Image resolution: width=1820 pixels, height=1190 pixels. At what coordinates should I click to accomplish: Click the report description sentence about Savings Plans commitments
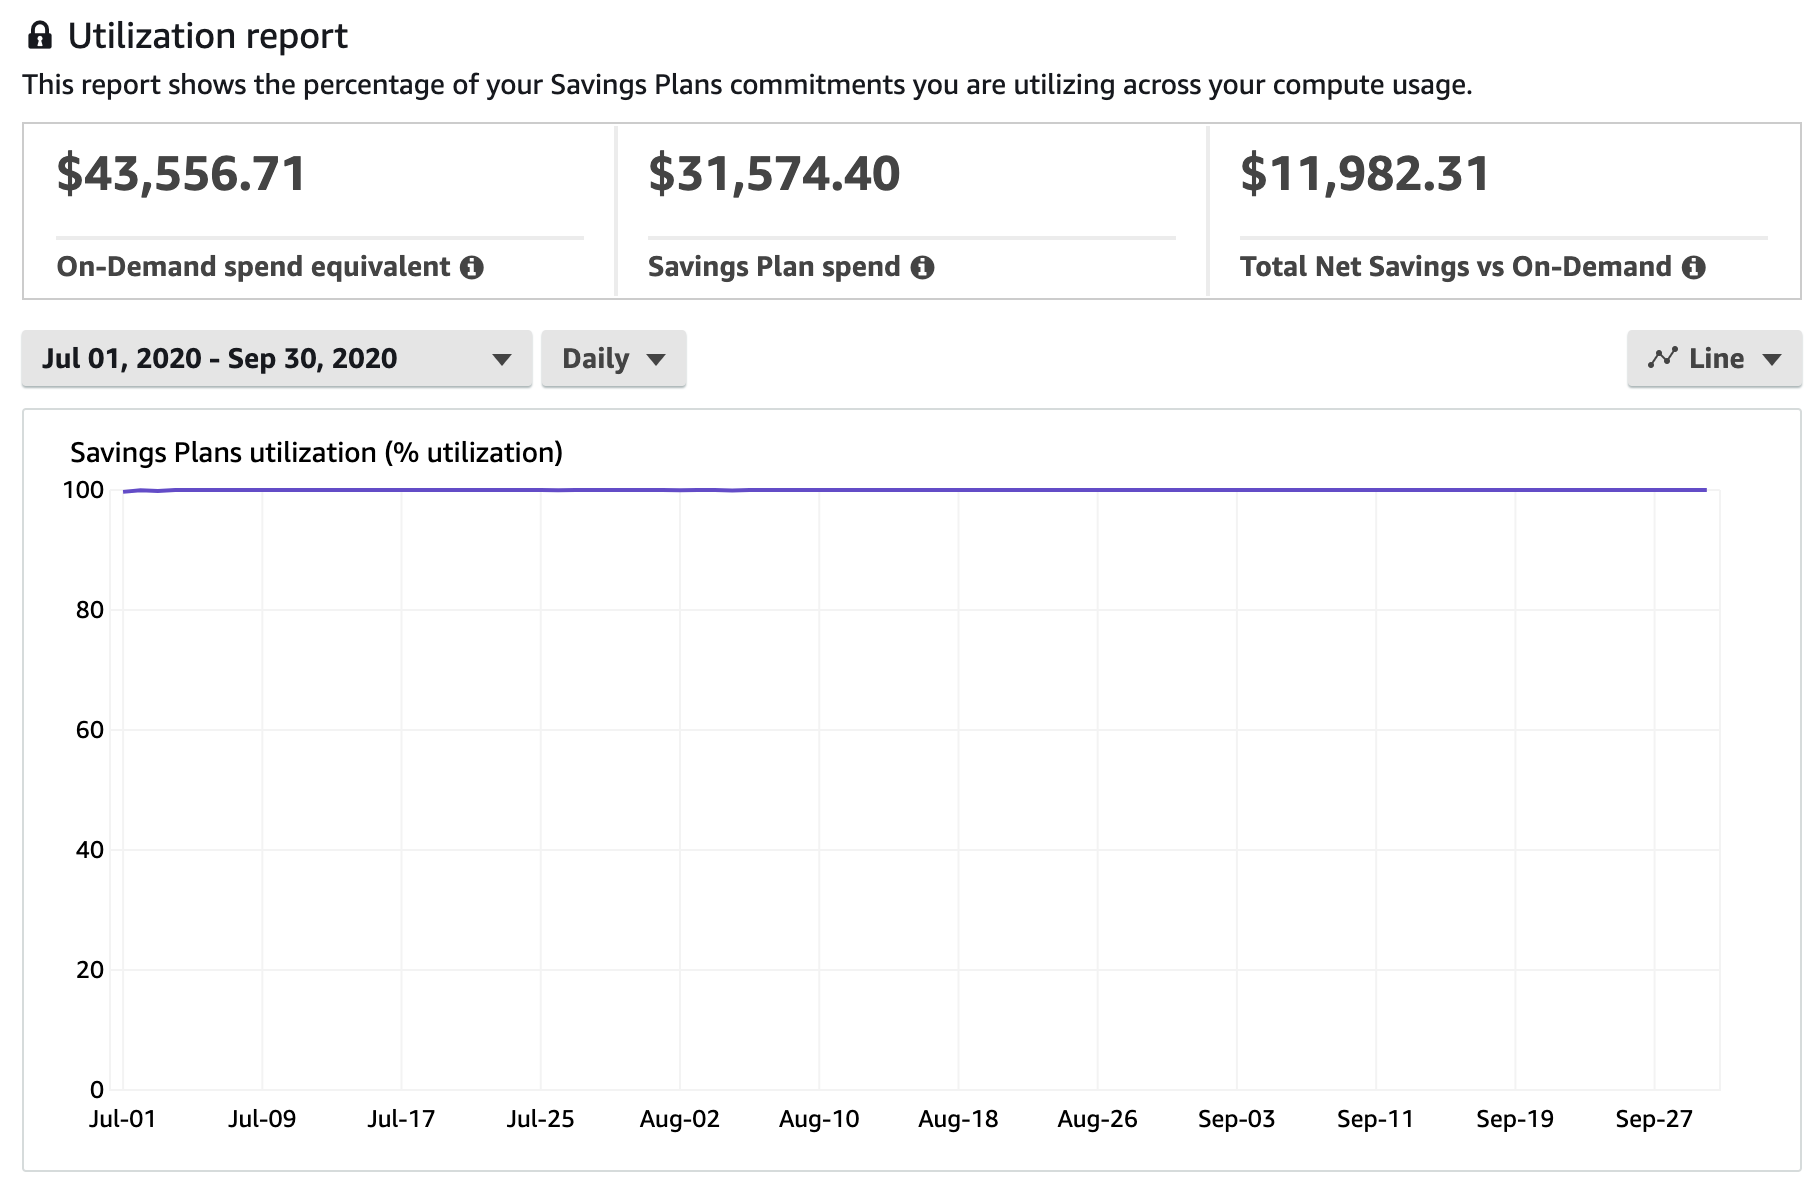(x=747, y=85)
